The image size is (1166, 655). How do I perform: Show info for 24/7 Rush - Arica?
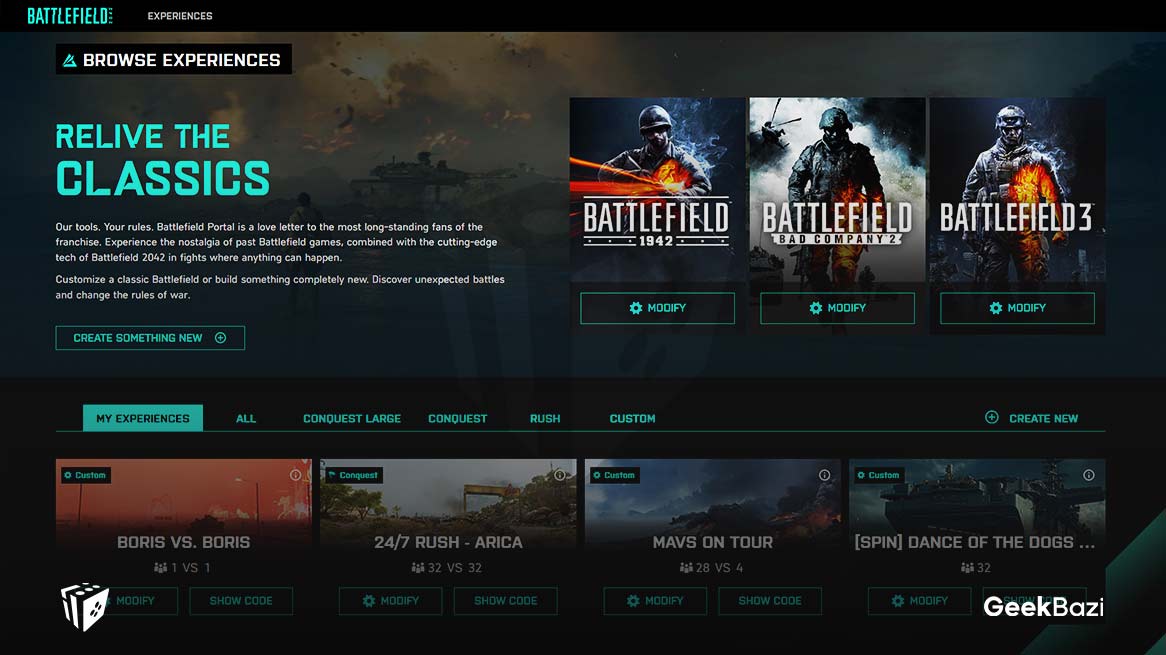[x=560, y=475]
